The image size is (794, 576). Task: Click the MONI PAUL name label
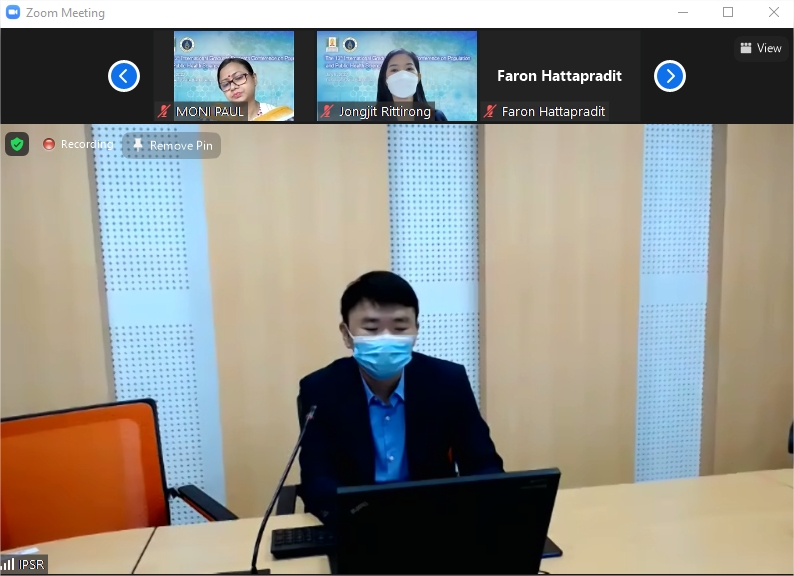(x=210, y=112)
